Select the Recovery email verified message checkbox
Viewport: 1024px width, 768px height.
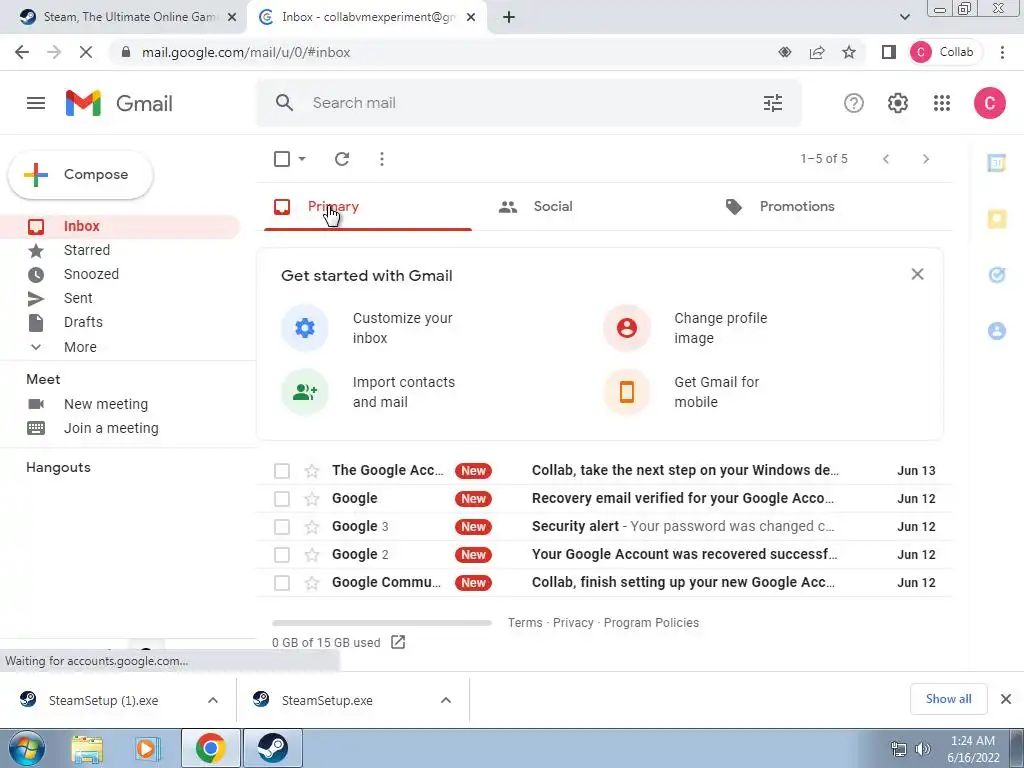(281, 498)
